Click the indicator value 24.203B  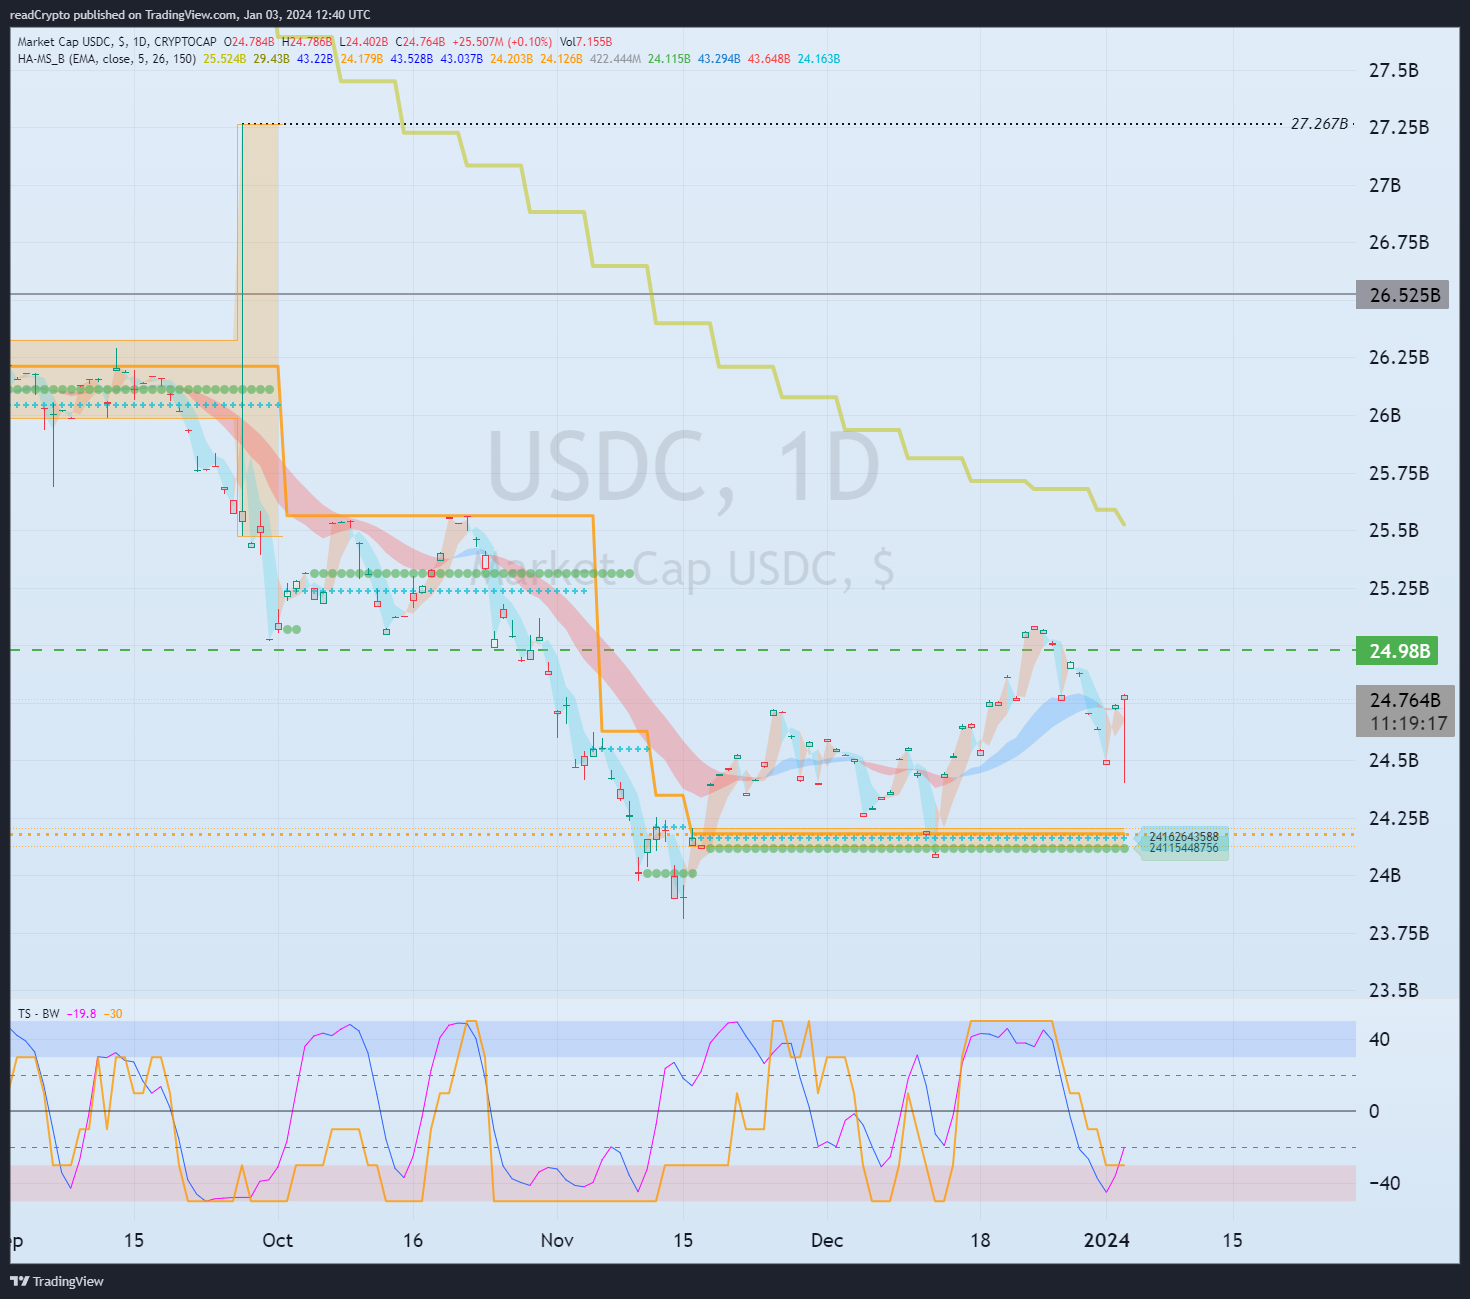click(x=511, y=59)
